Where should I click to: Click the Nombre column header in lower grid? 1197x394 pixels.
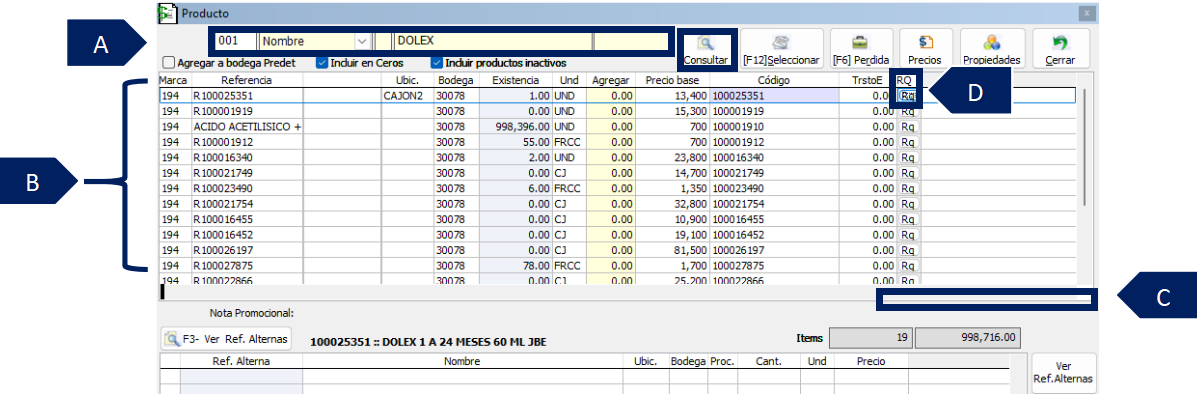coord(463,361)
